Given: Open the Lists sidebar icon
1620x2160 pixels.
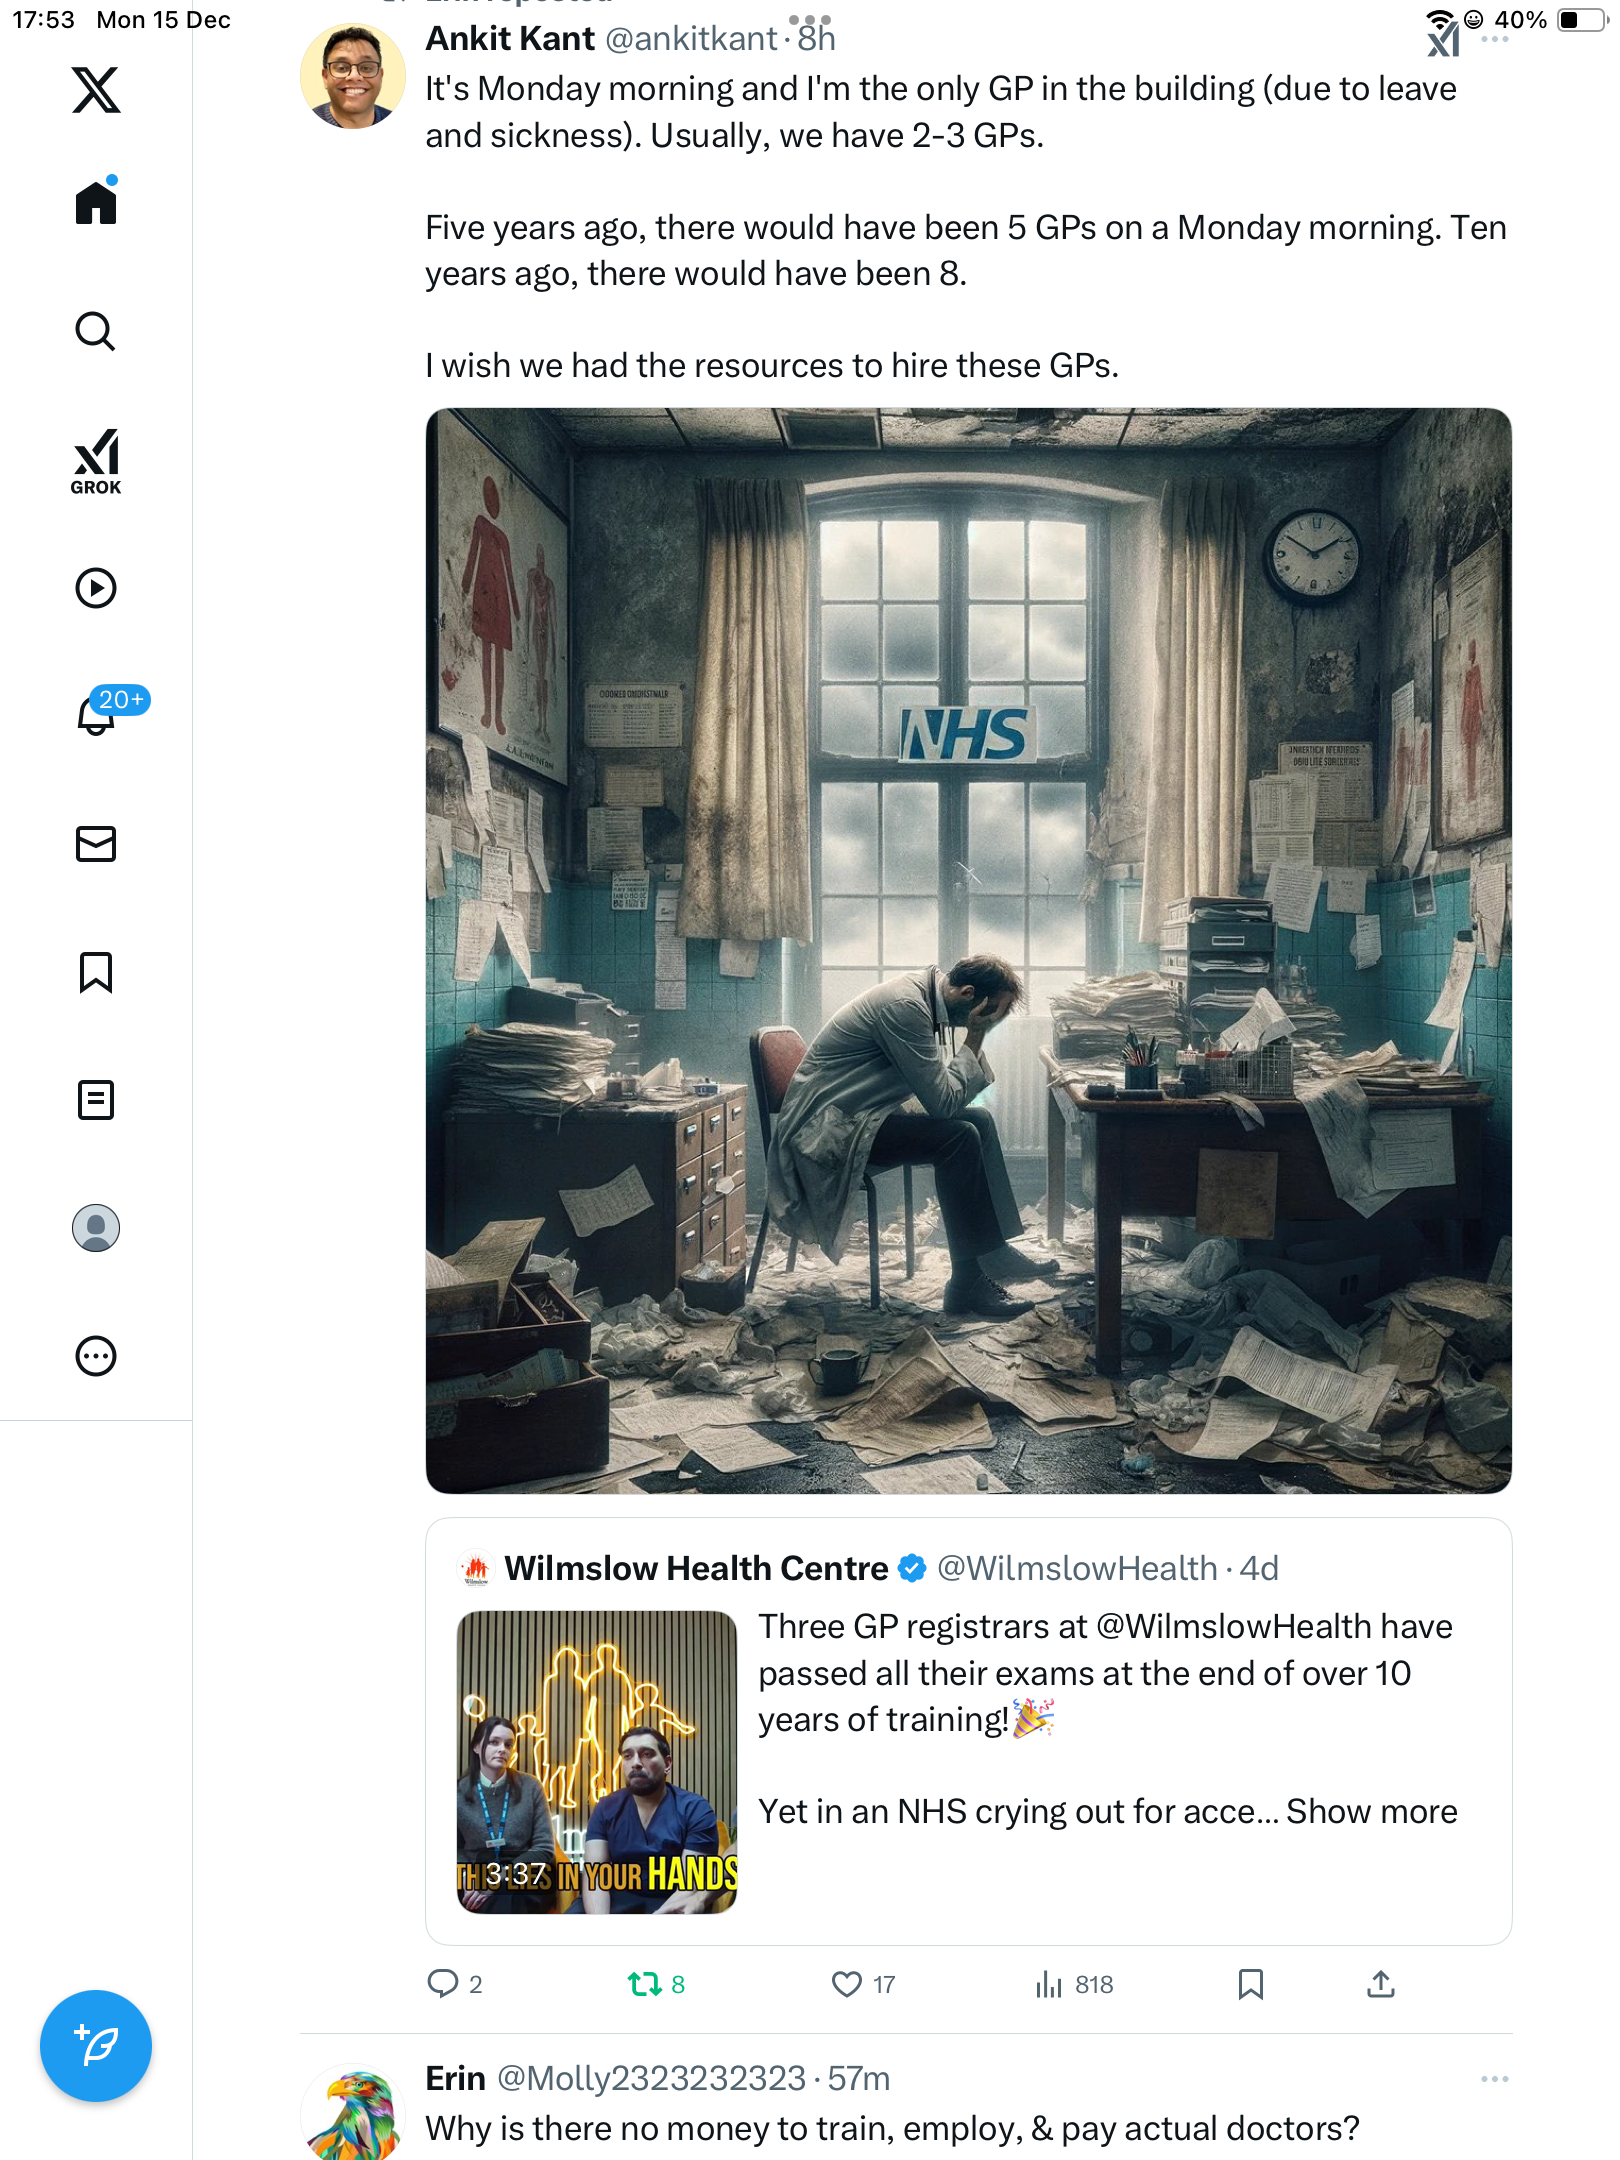Looking at the screenshot, I should tap(96, 1100).
